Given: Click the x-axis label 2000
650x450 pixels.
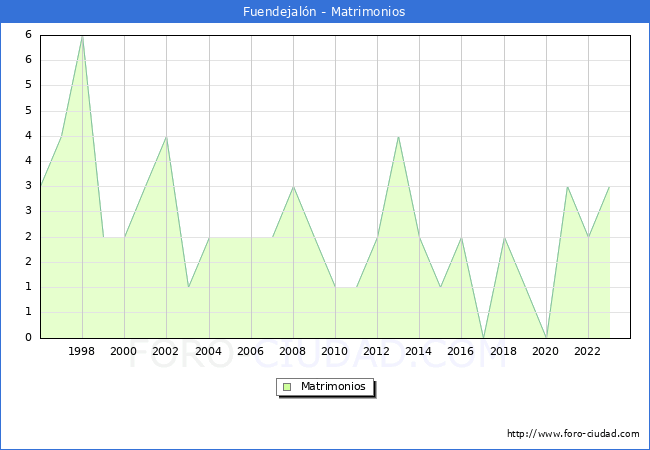Looking at the screenshot, I should (124, 351).
